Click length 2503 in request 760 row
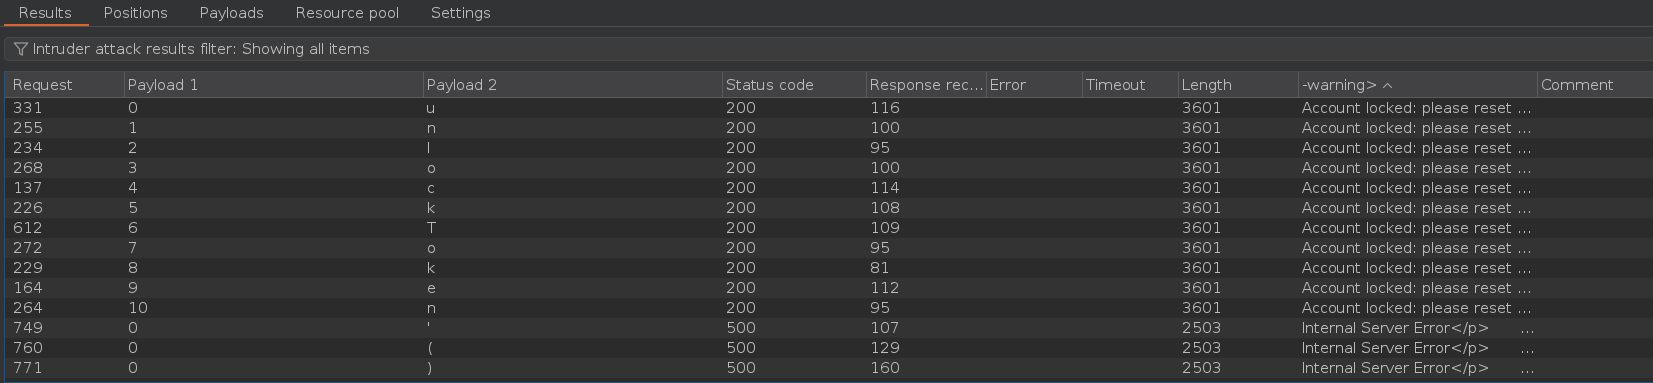 [1237, 348]
